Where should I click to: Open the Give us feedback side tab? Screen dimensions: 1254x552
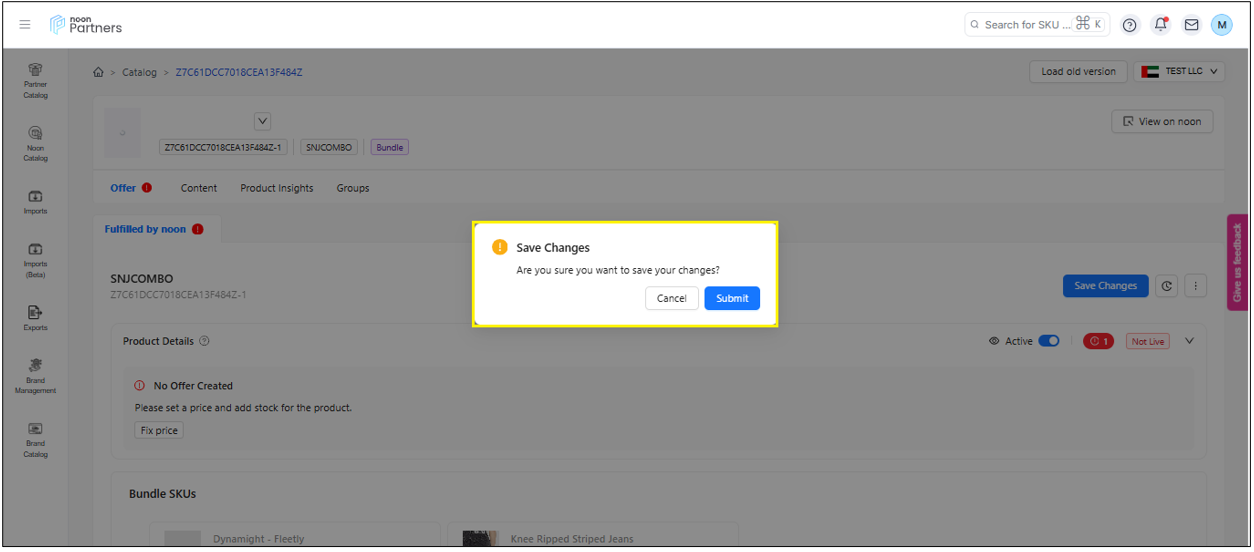1237,262
